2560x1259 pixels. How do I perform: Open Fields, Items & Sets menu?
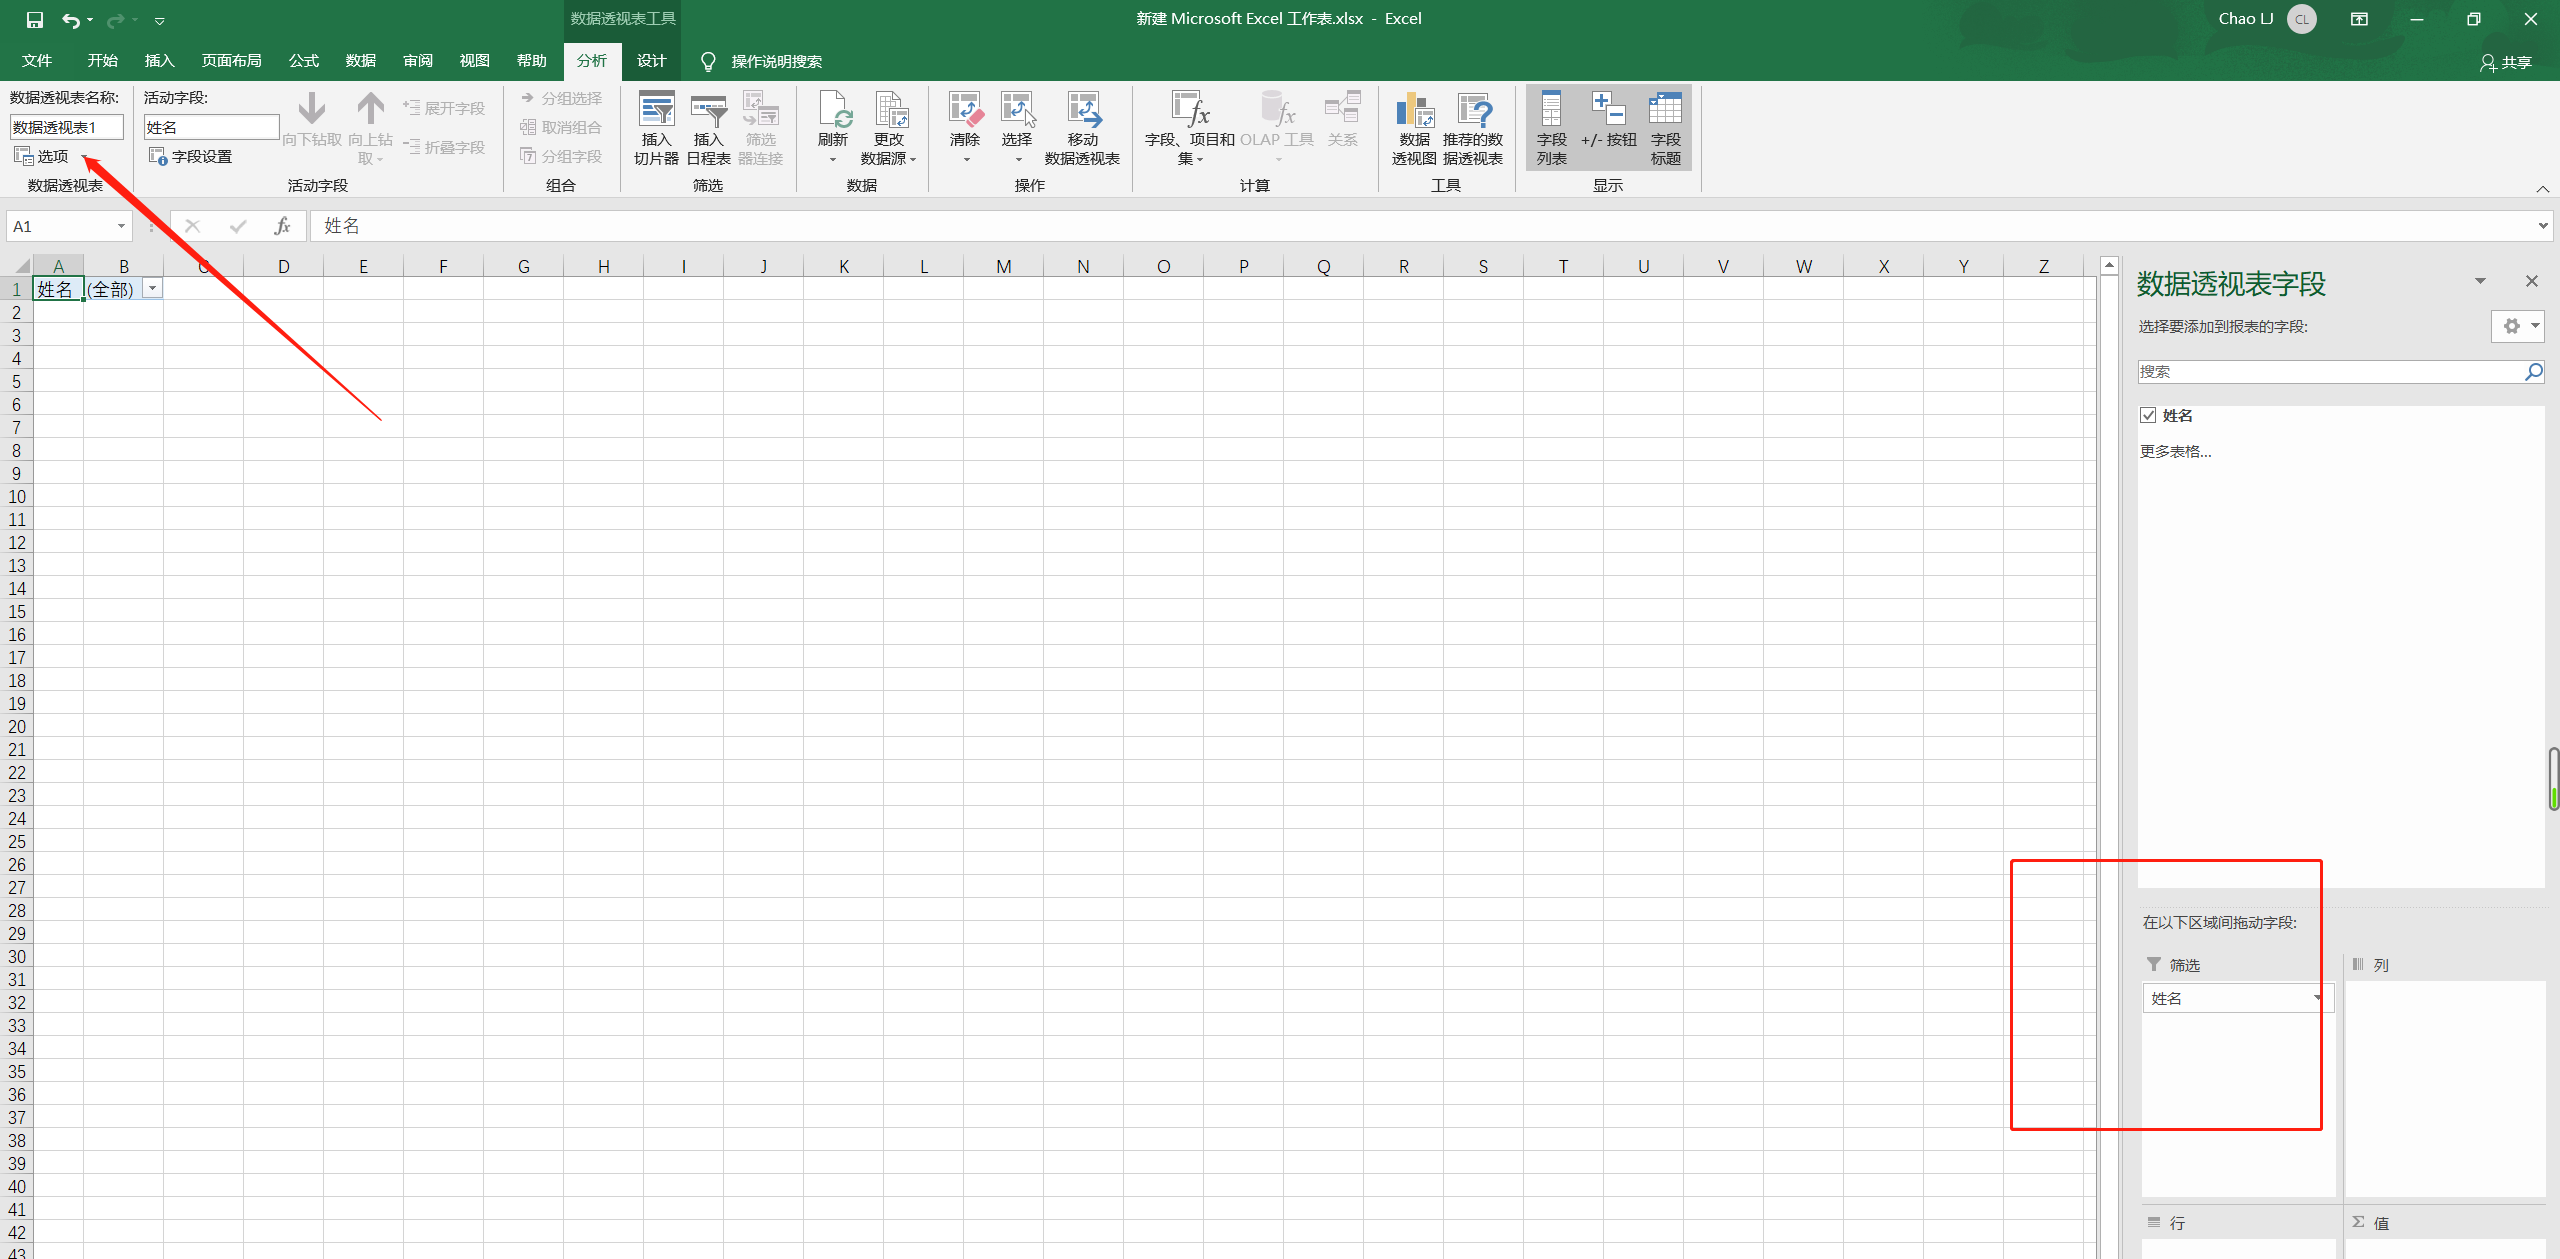tap(1190, 128)
